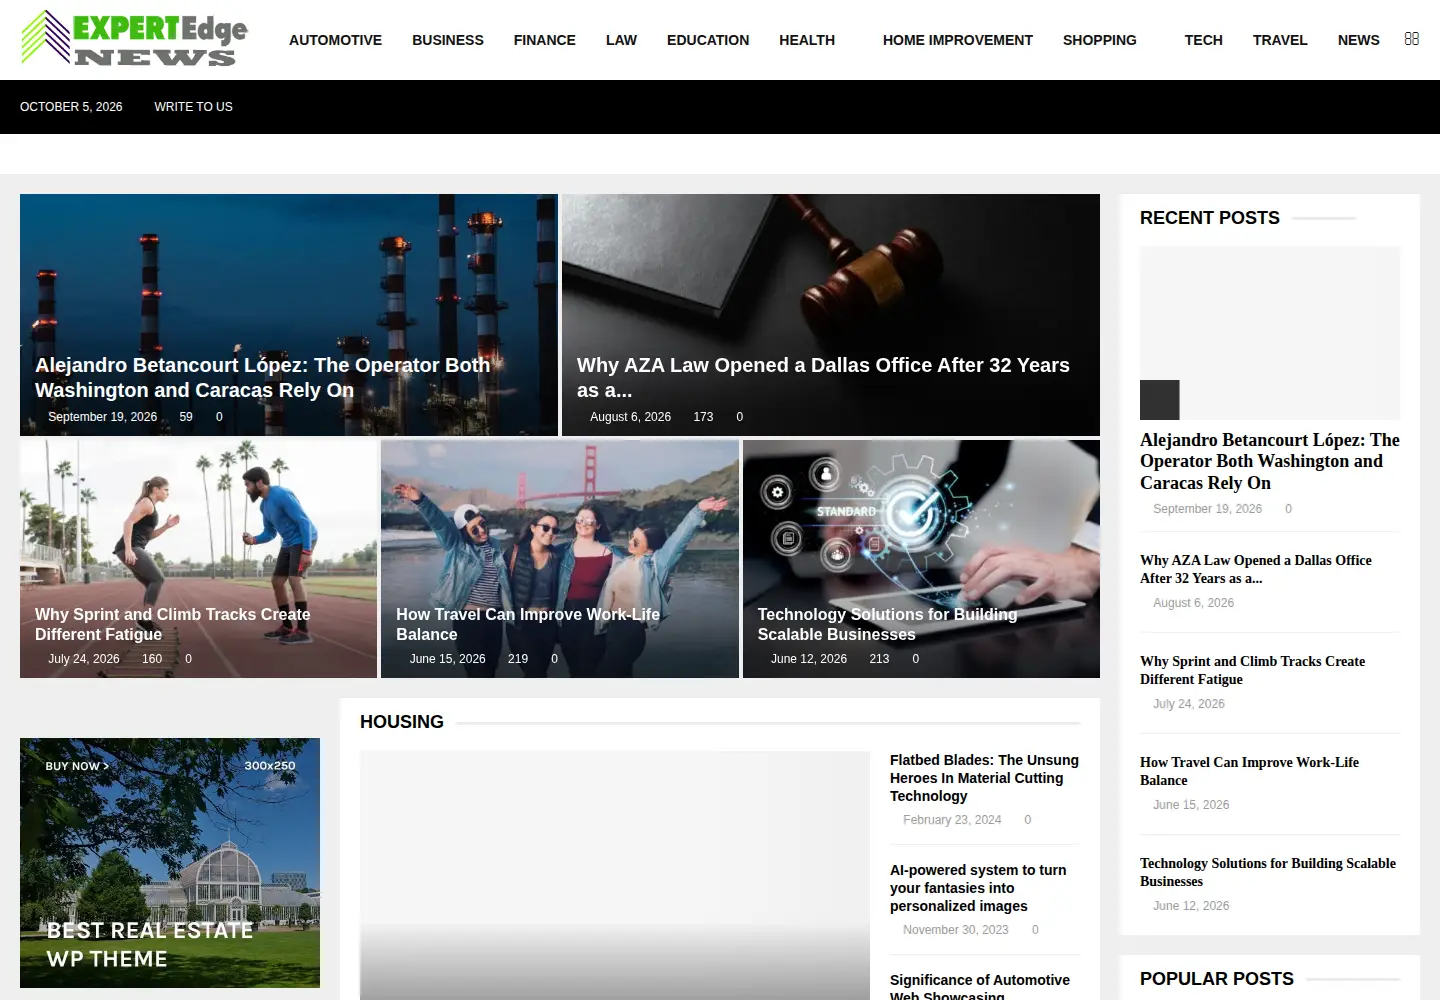
Task: Open the NEWS menu item
Action: [x=1359, y=40]
